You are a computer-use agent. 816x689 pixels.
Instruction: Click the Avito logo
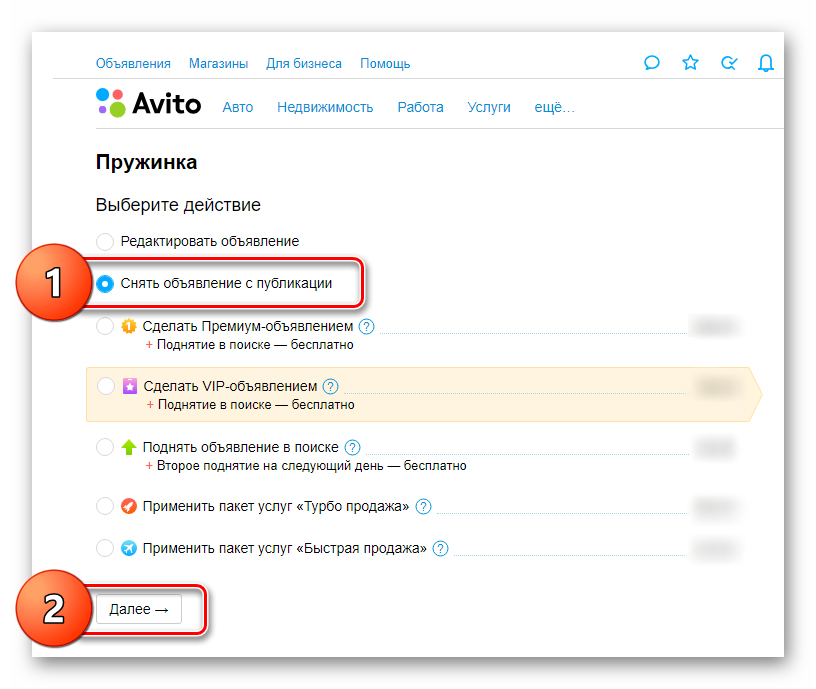tap(148, 105)
